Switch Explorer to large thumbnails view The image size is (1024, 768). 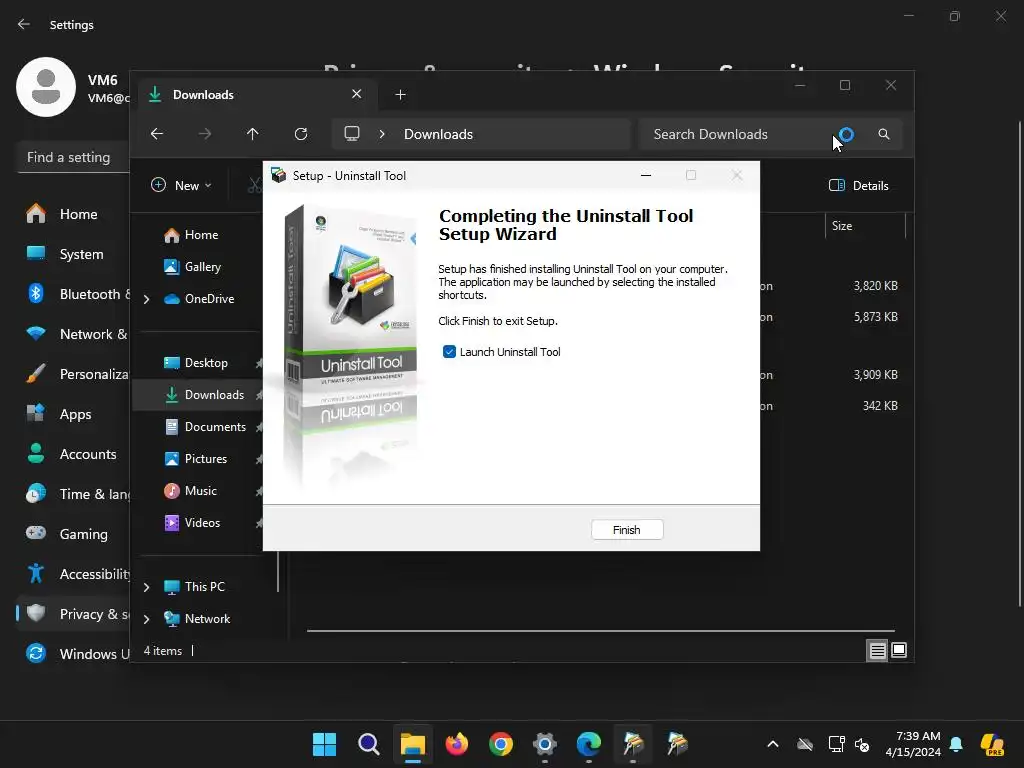tap(899, 650)
